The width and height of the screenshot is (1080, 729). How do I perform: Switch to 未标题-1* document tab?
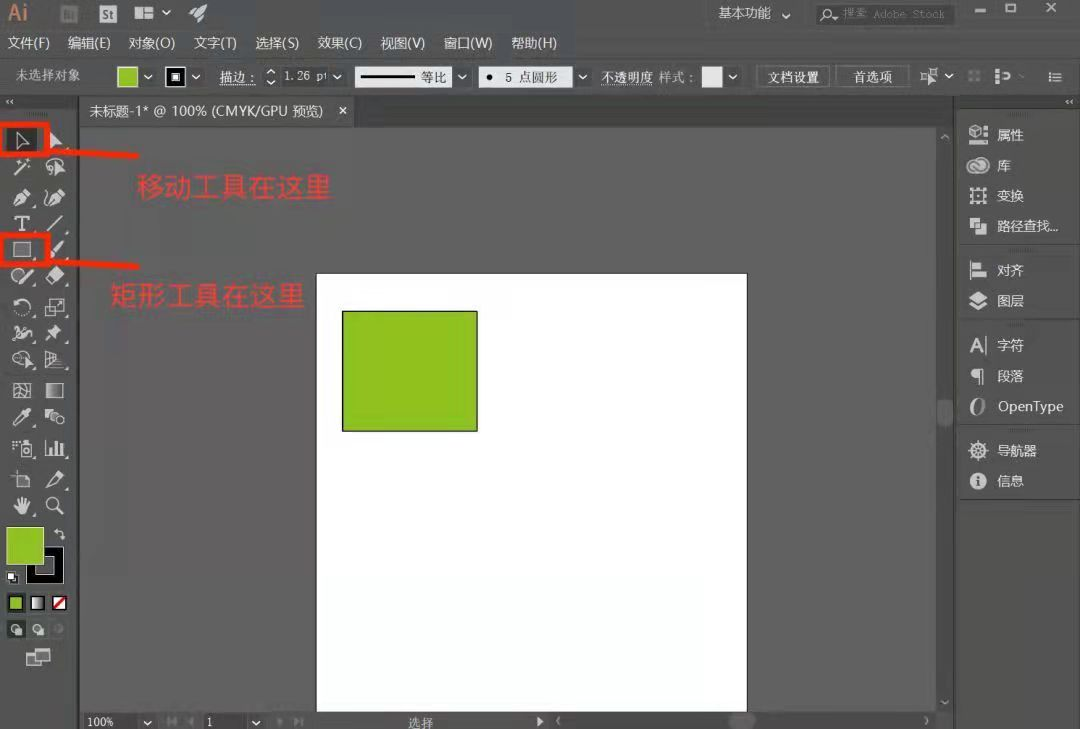(206, 111)
